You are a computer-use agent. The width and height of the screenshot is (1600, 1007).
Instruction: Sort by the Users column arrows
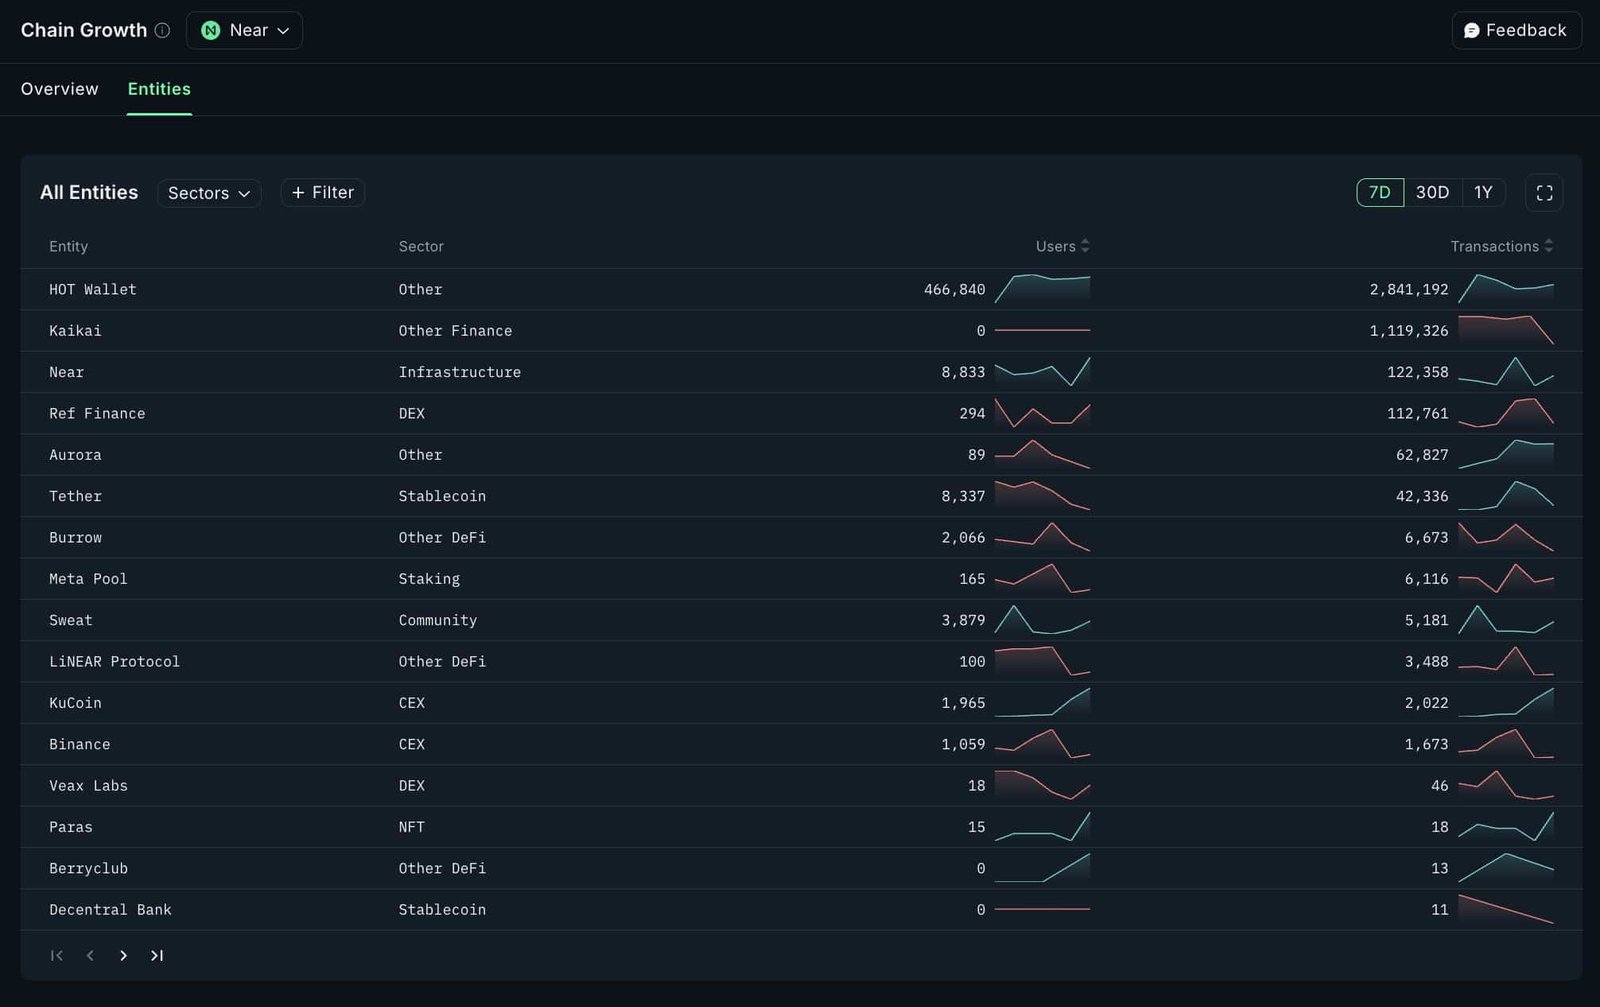click(1085, 246)
